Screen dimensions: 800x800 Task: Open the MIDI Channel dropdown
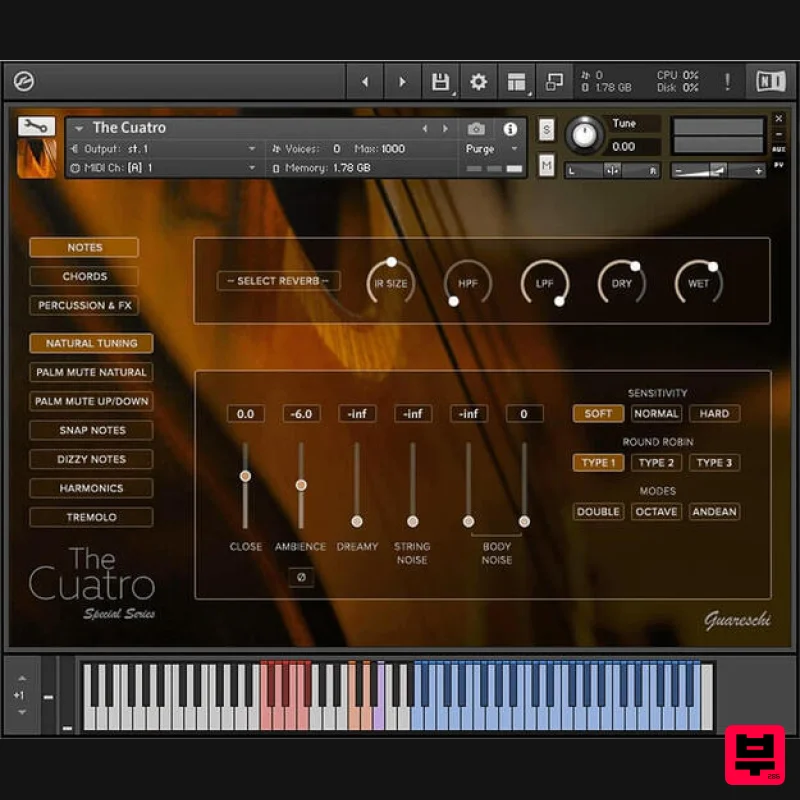[x=160, y=168]
